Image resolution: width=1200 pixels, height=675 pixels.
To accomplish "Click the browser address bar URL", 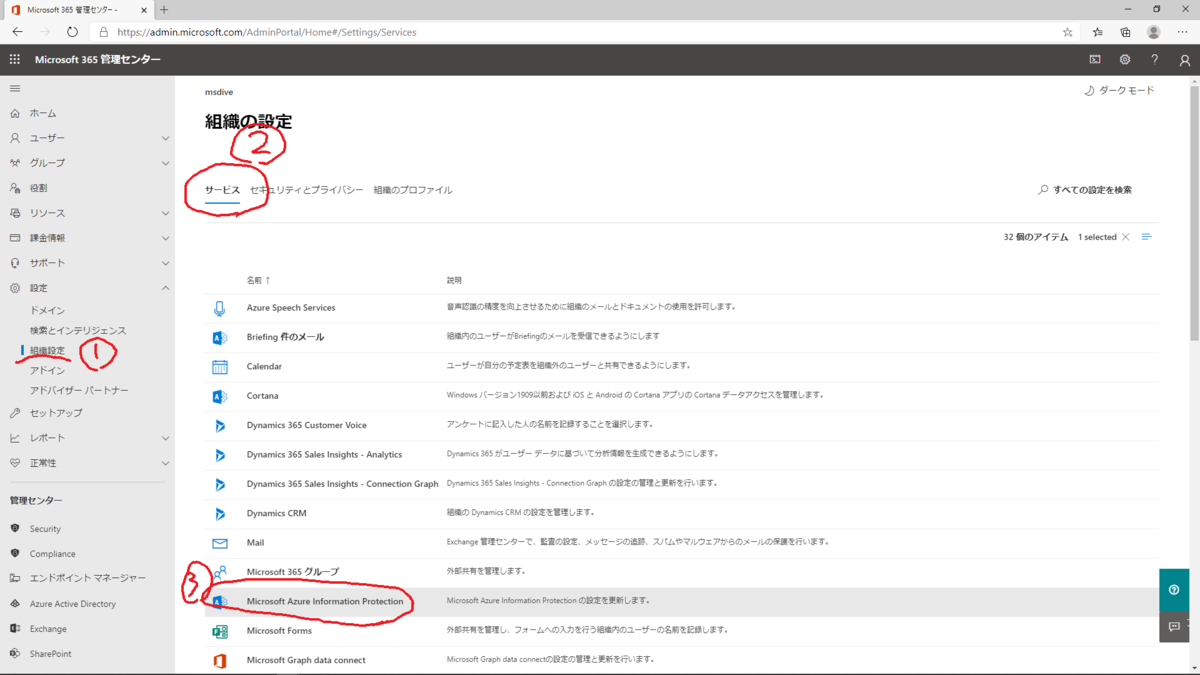I will [x=266, y=32].
